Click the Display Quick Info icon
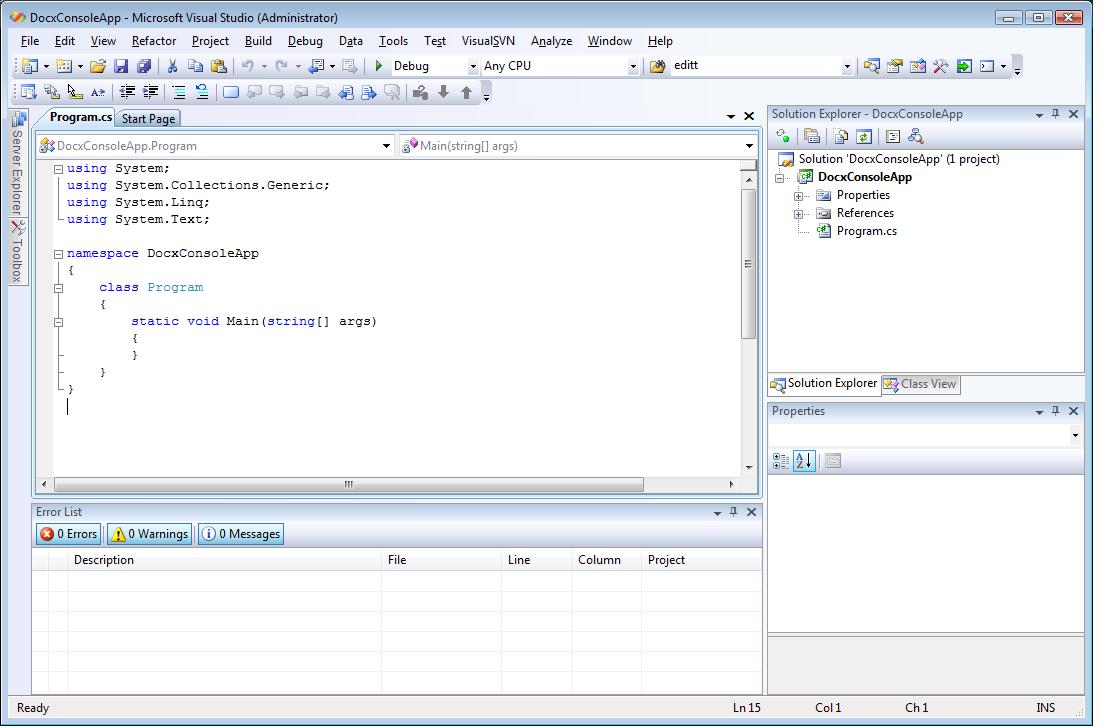1107x726 pixels. click(x=75, y=92)
